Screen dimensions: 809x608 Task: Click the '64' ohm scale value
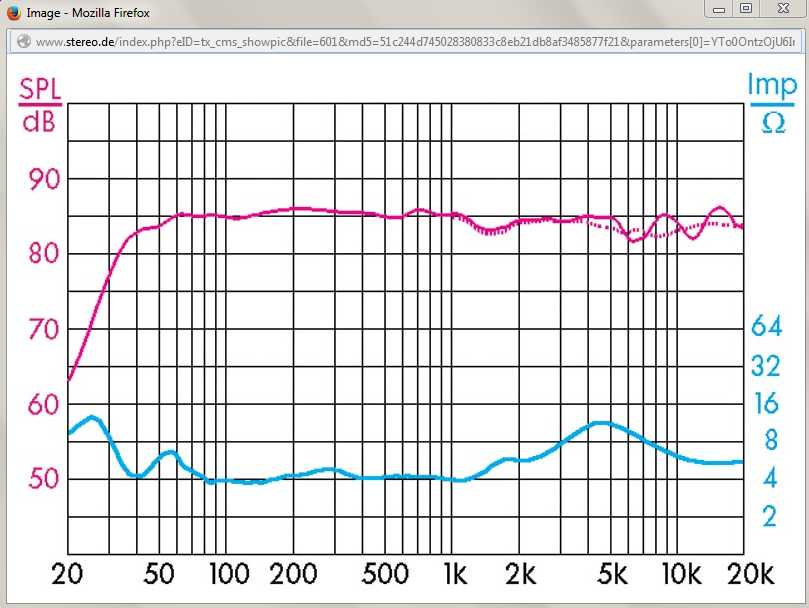click(x=767, y=326)
